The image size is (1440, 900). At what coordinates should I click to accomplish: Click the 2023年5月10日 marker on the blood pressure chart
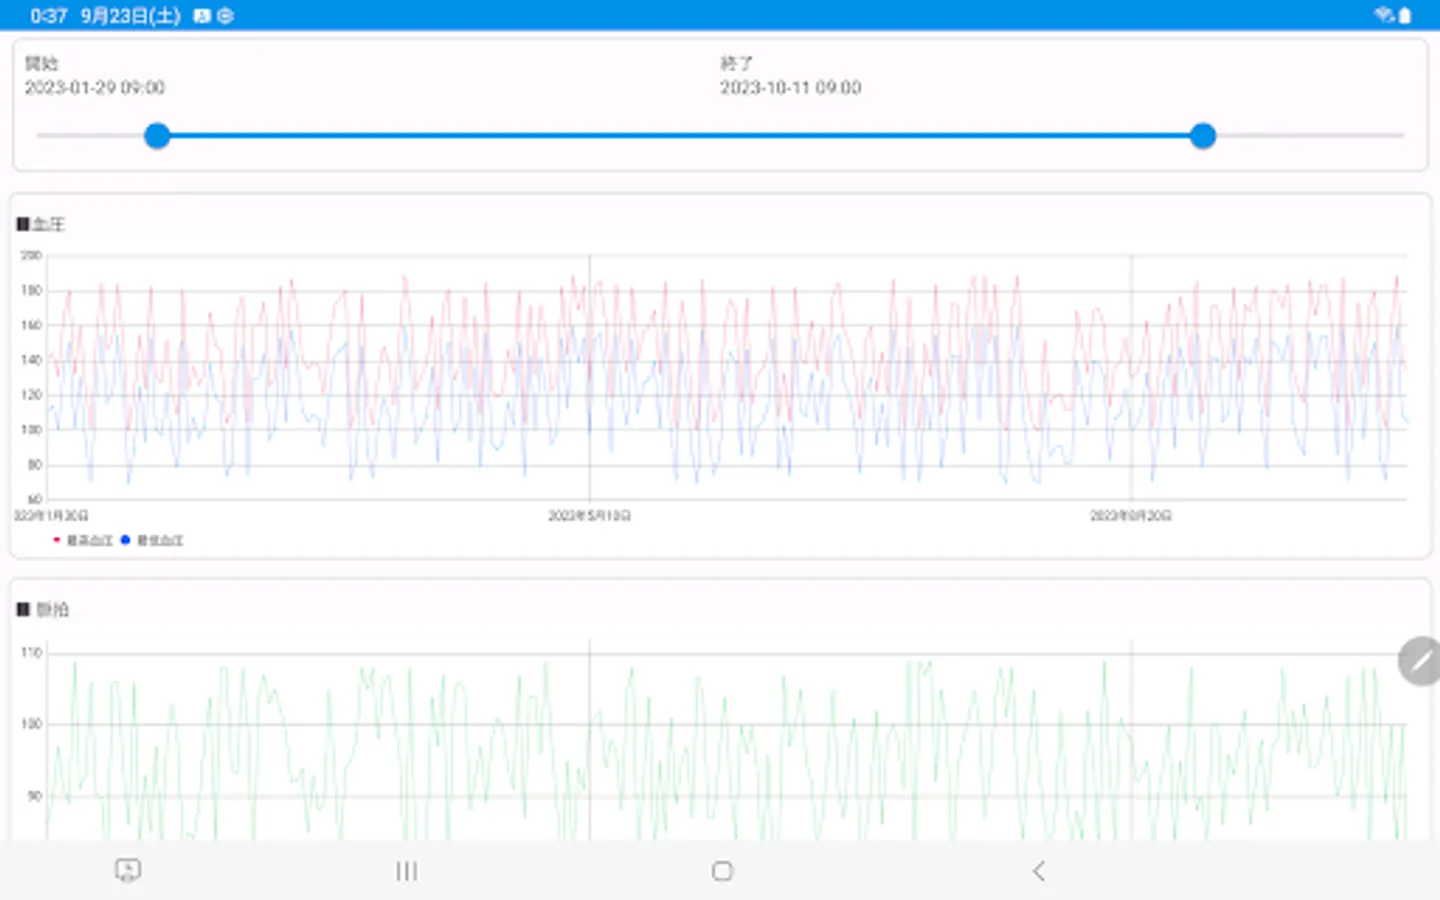[x=589, y=516]
